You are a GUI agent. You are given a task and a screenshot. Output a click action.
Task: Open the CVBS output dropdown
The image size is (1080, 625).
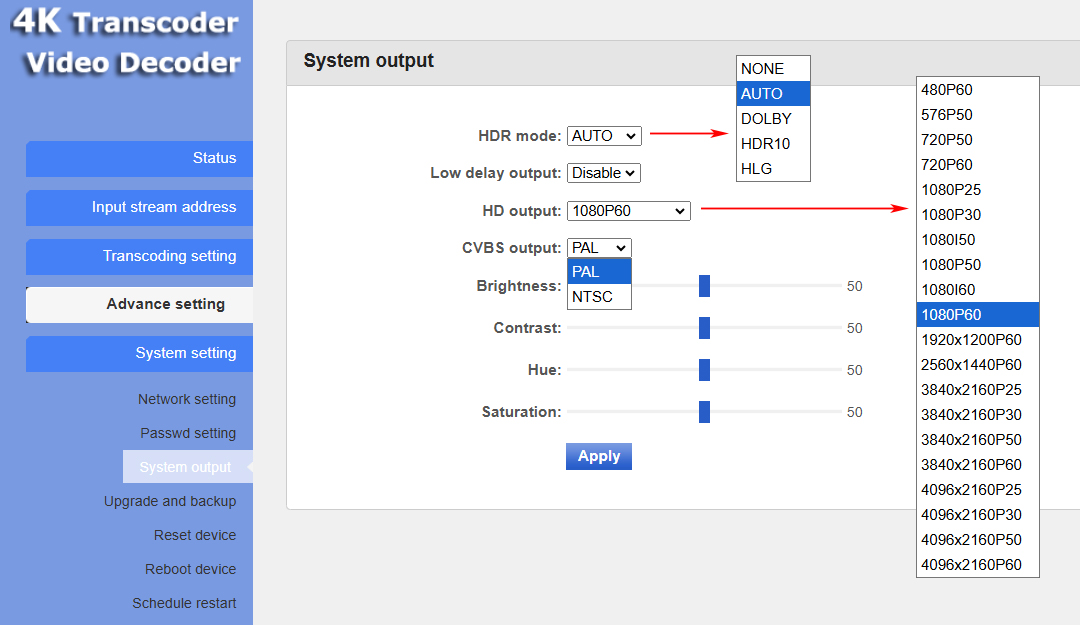(x=599, y=248)
